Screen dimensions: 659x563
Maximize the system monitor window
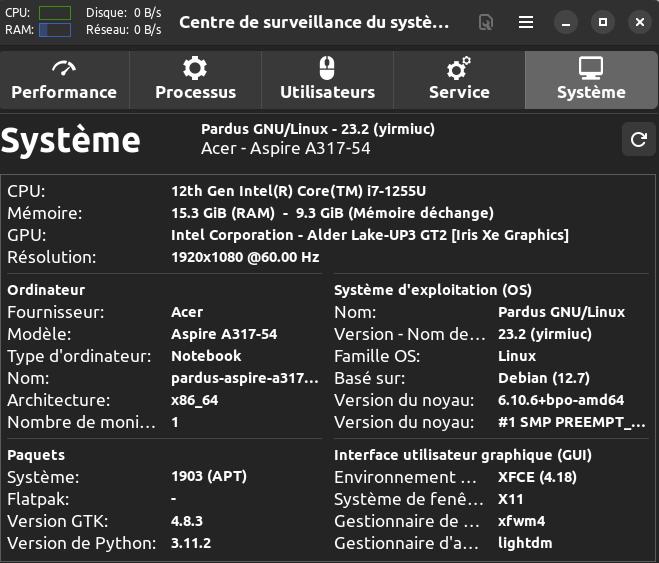pyautogui.click(x=603, y=22)
